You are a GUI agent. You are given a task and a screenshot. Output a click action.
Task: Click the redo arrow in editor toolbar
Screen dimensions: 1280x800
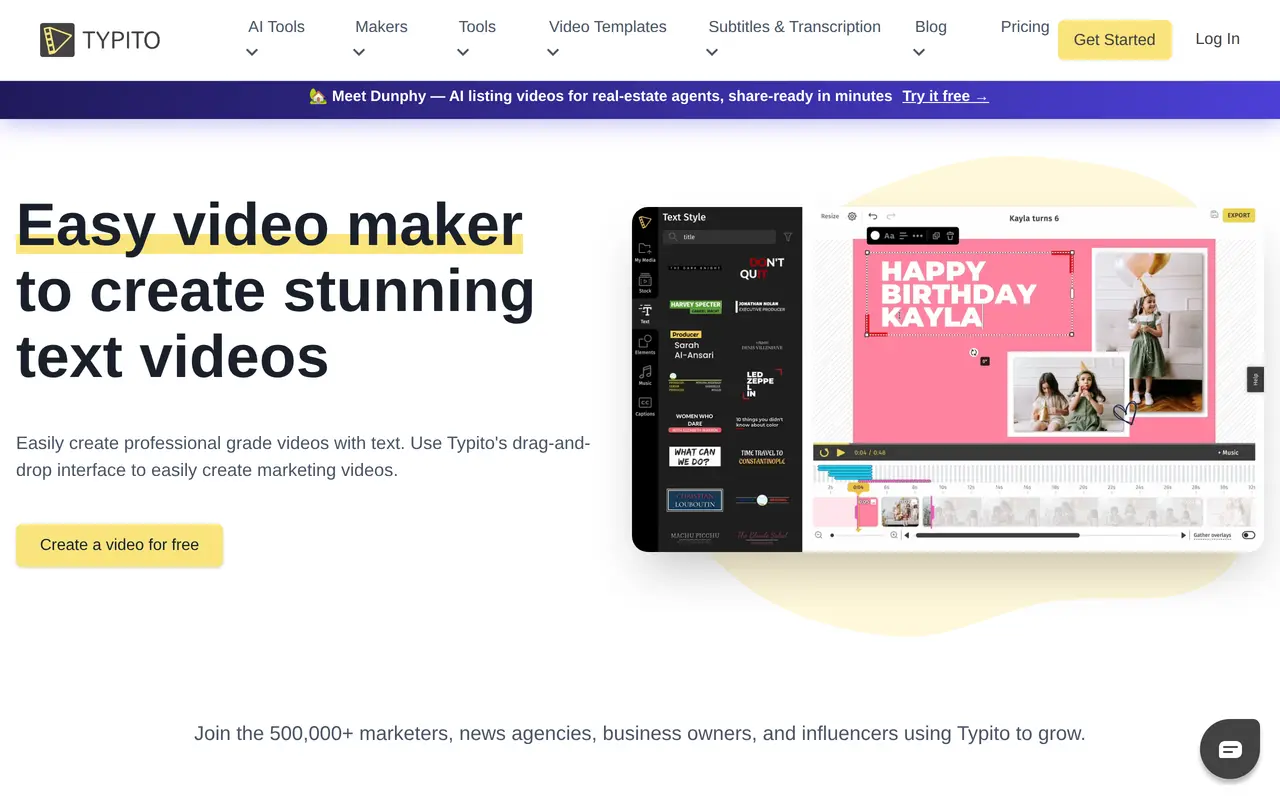point(891,216)
